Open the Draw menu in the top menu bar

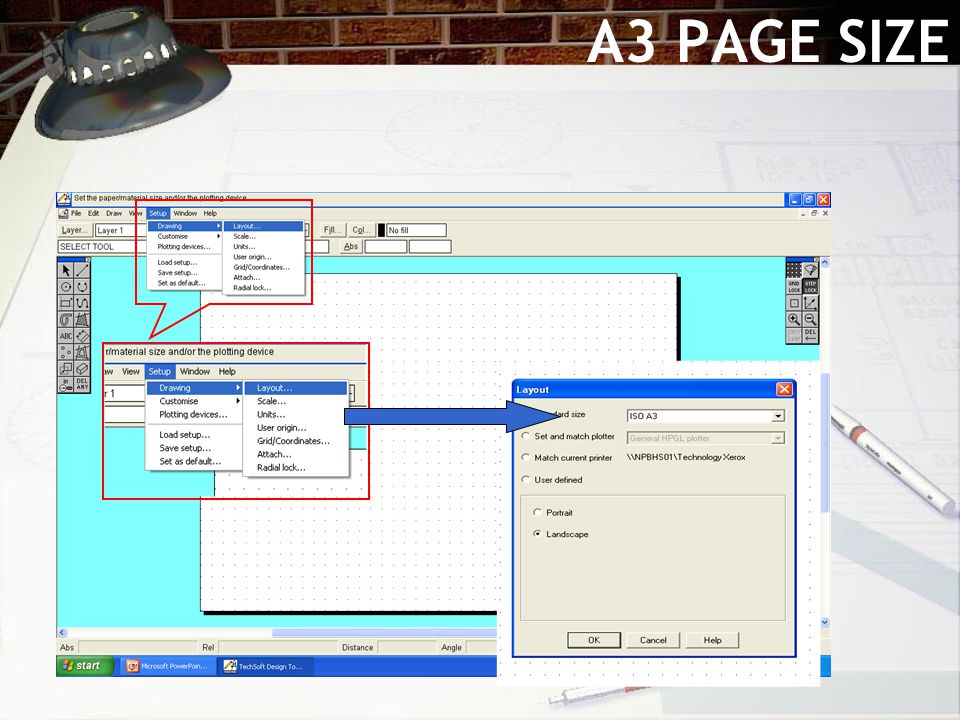[x=114, y=213]
